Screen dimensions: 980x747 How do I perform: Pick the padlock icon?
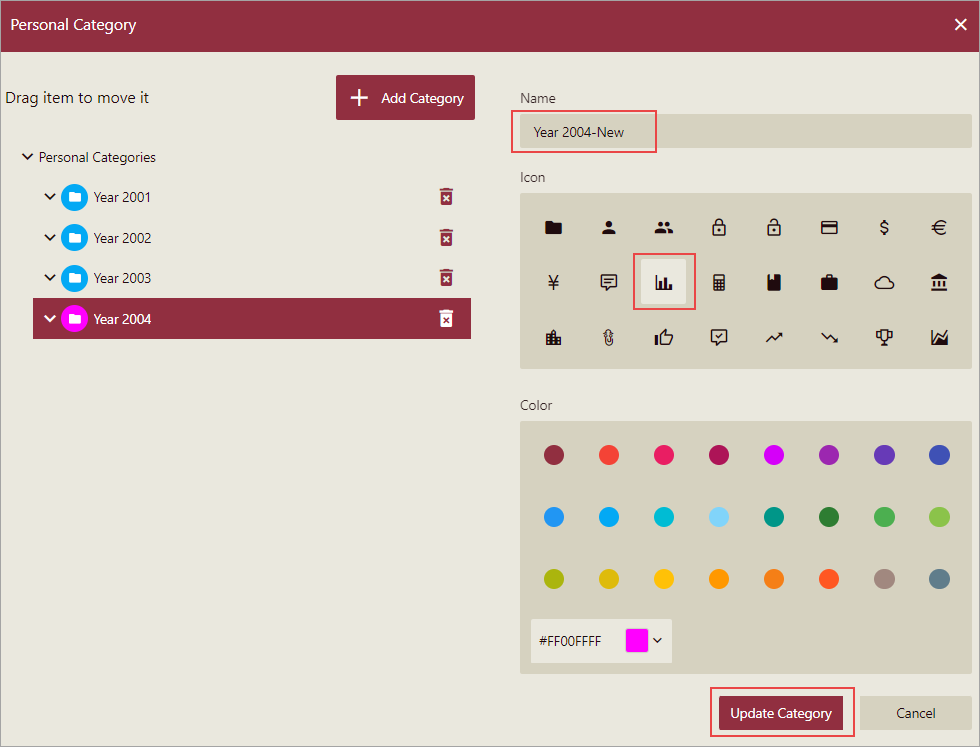pyautogui.click(x=718, y=227)
